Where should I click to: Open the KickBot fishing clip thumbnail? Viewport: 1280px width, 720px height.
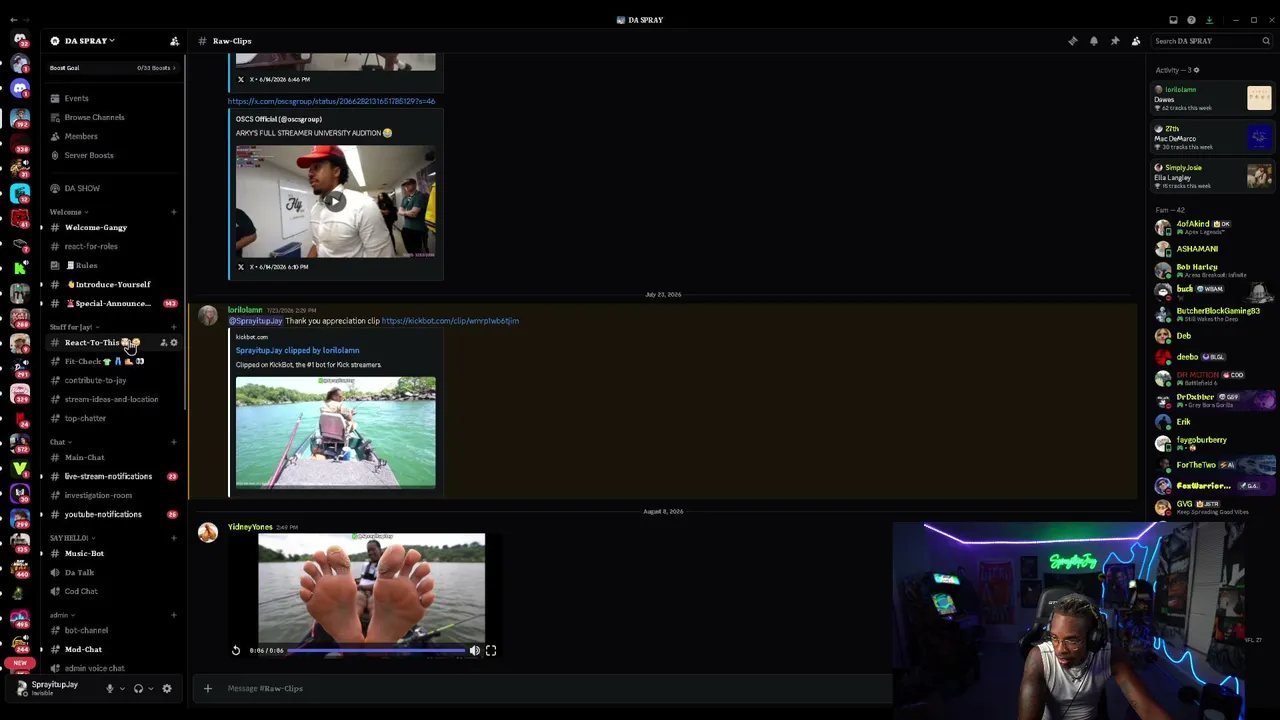(335, 432)
